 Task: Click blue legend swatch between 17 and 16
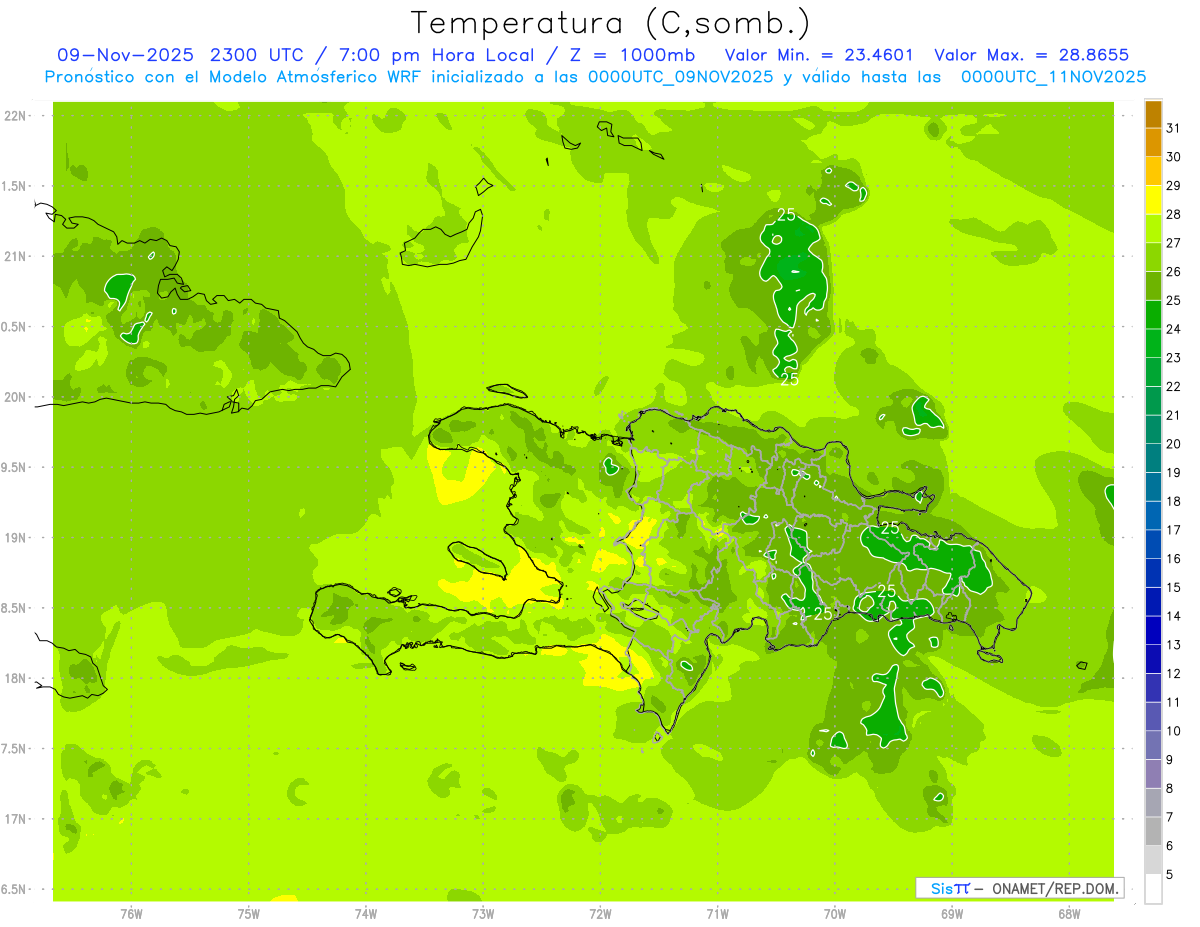coord(1153,545)
